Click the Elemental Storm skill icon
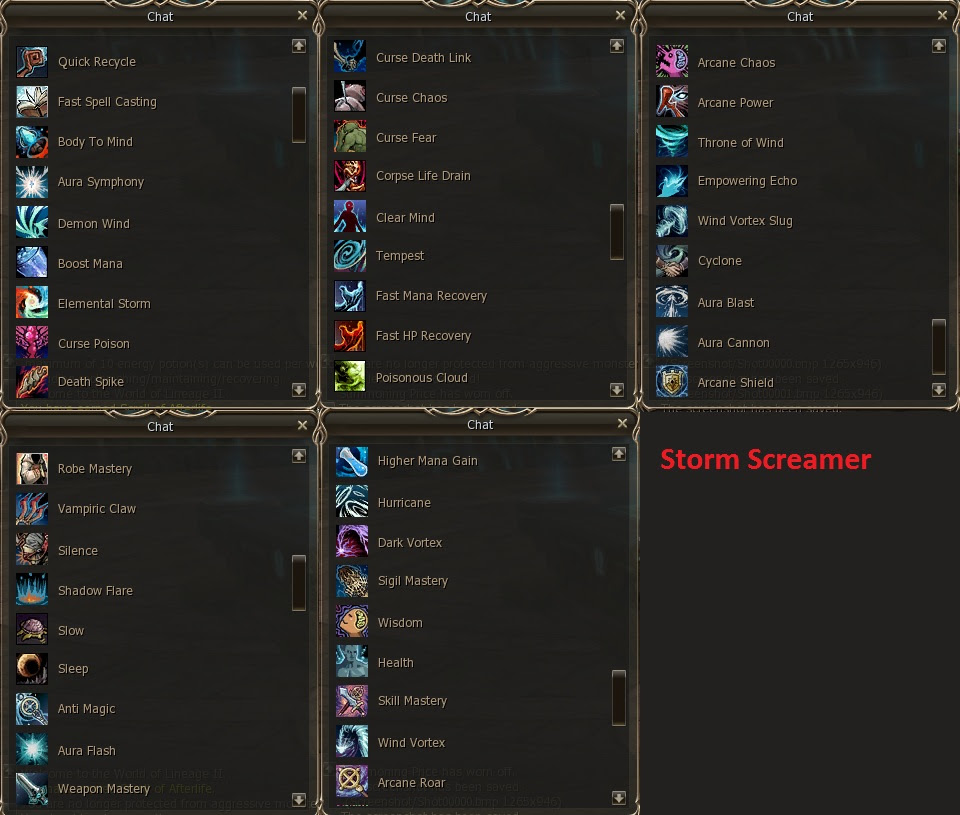This screenshot has height=815, width=960. 32,302
